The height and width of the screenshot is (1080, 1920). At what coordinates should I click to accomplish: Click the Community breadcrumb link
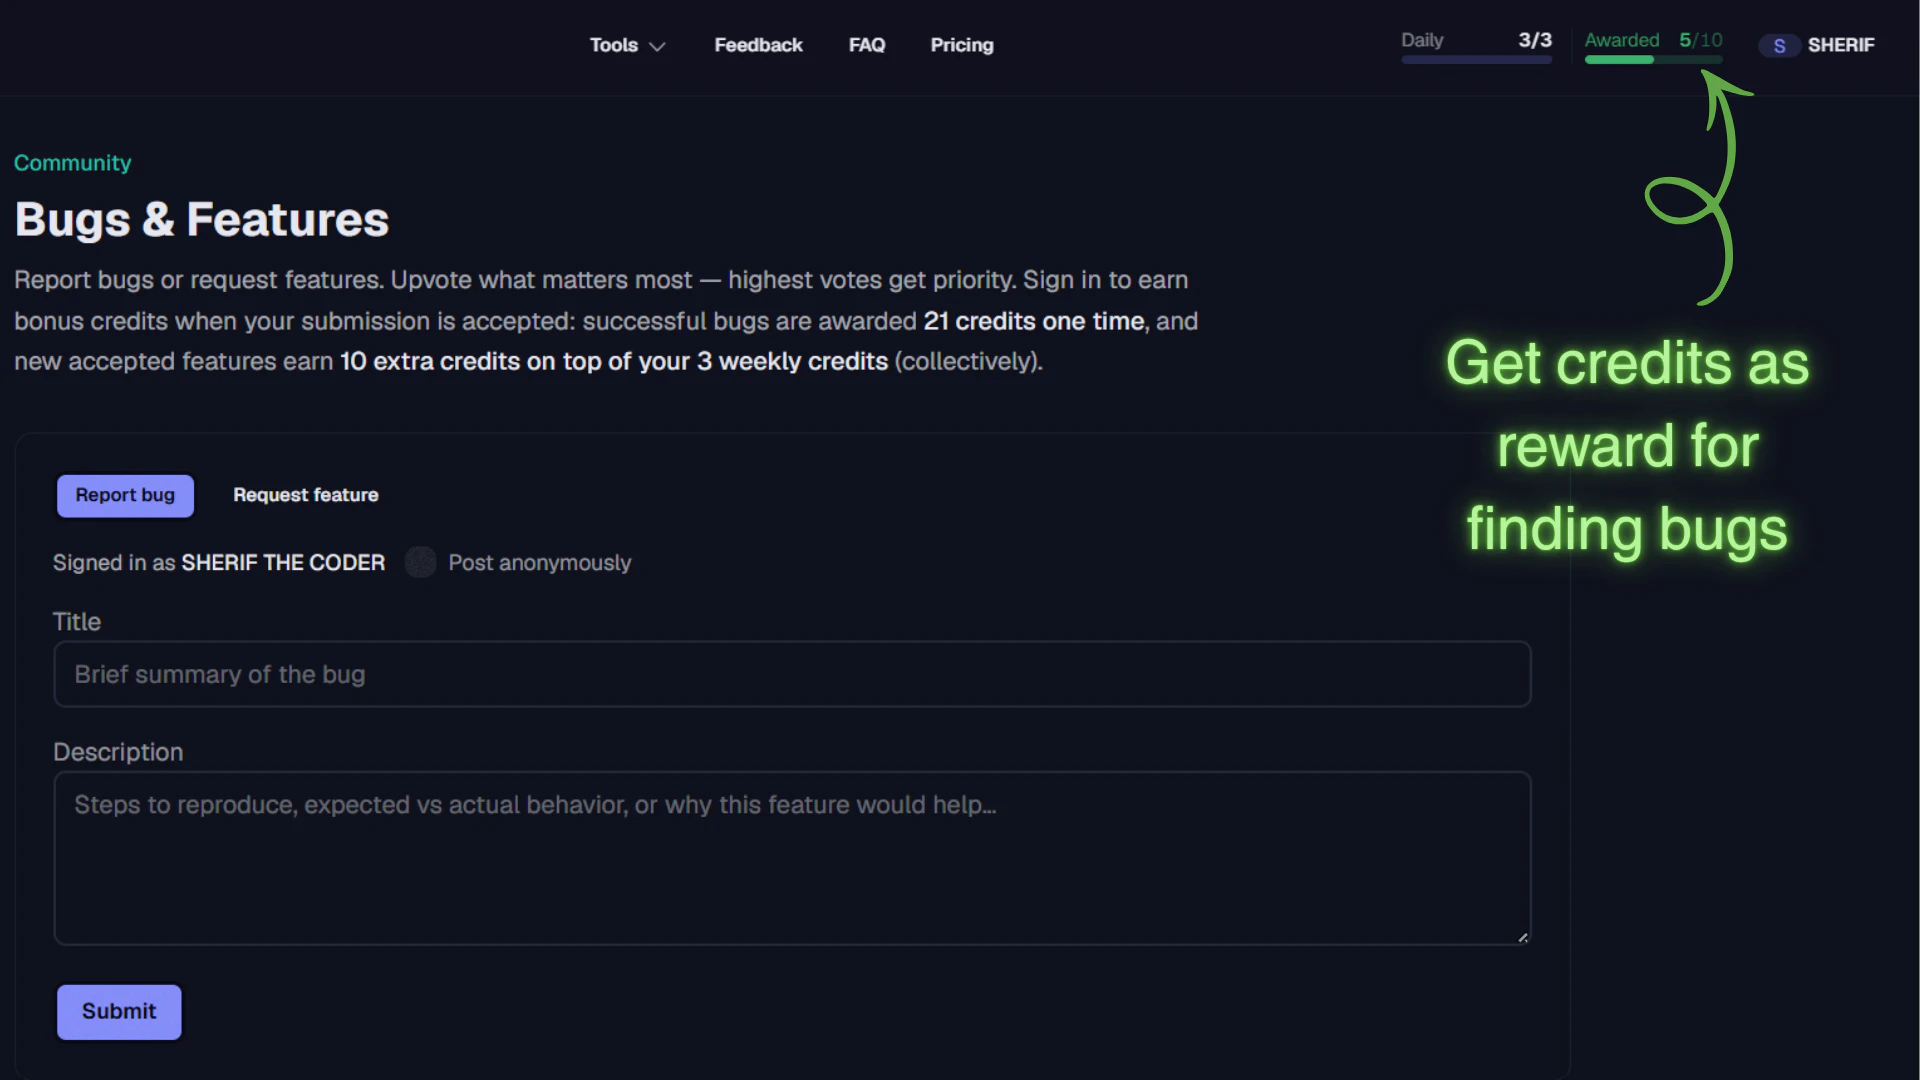[x=72, y=162]
